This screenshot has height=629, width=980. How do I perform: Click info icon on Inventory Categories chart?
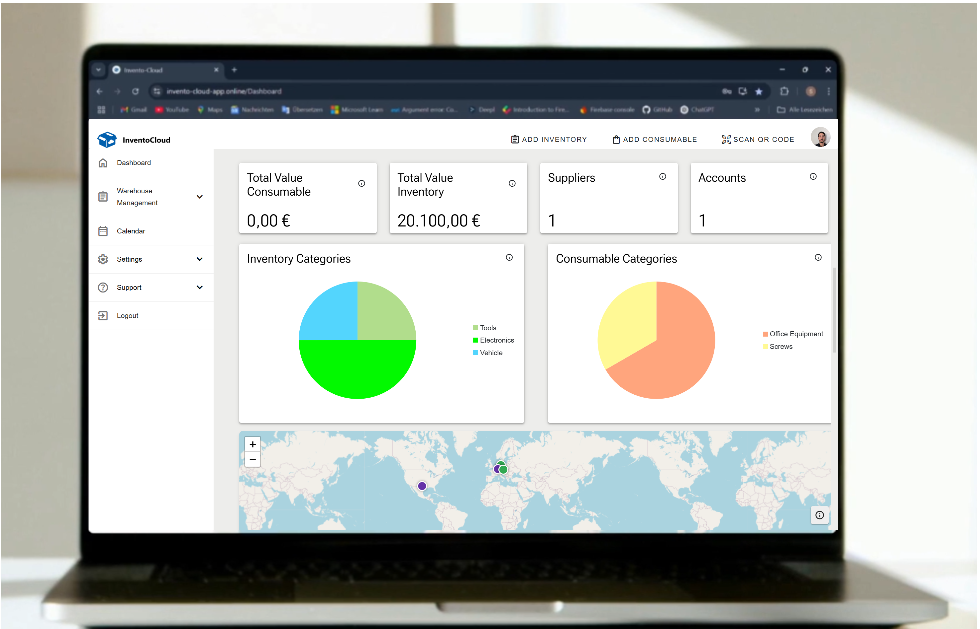coord(509,258)
